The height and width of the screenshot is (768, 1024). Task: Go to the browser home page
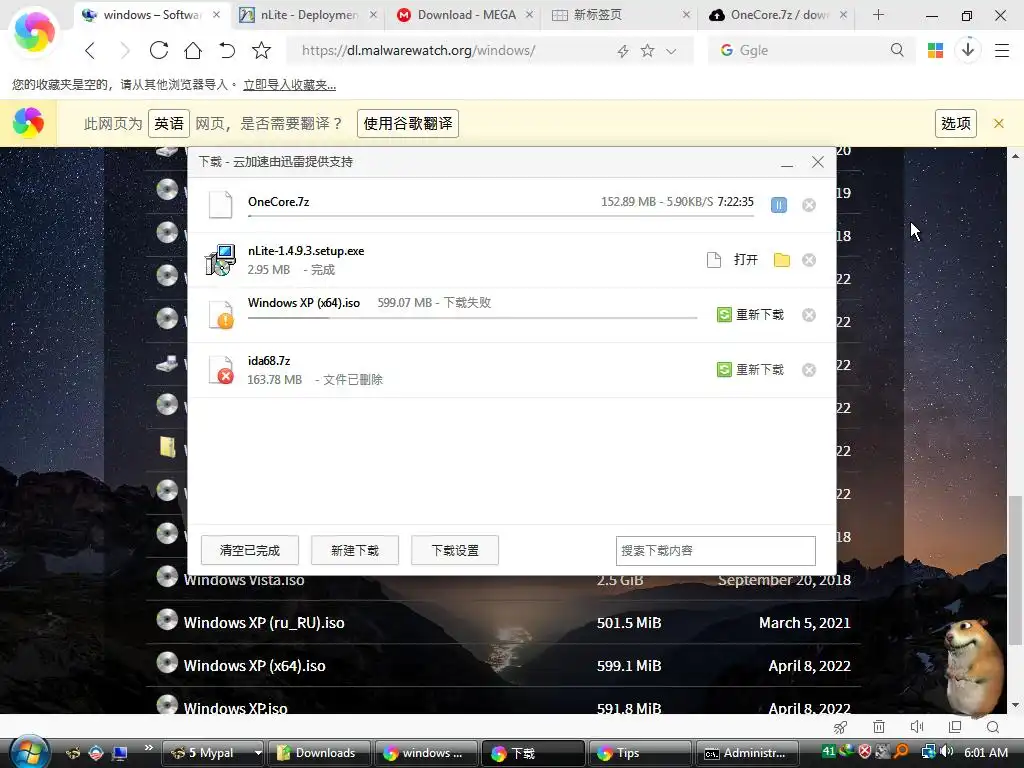193,50
